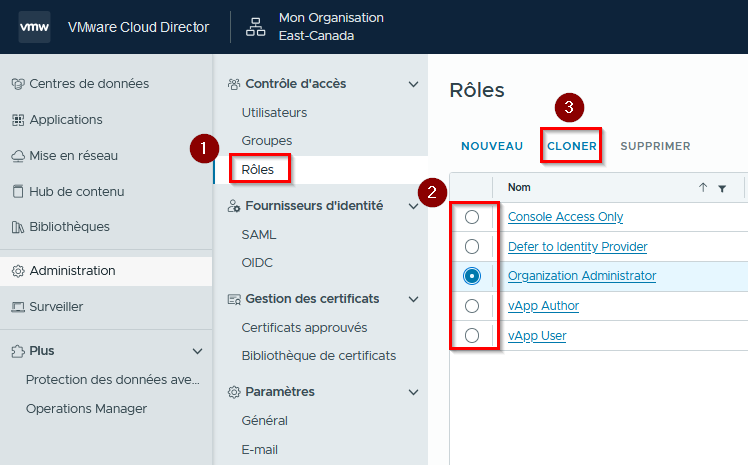Click the Centres de données datacenter icon
The height and width of the screenshot is (465, 748).
(18, 84)
